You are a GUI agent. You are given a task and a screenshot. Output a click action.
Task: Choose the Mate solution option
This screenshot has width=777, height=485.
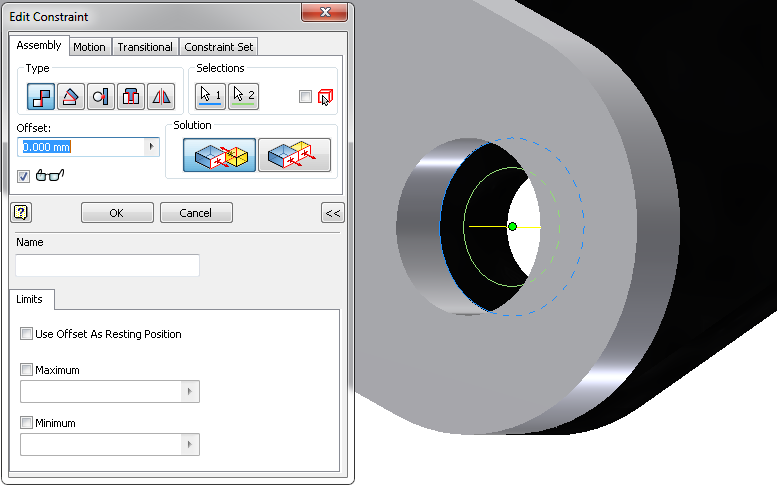pos(220,155)
